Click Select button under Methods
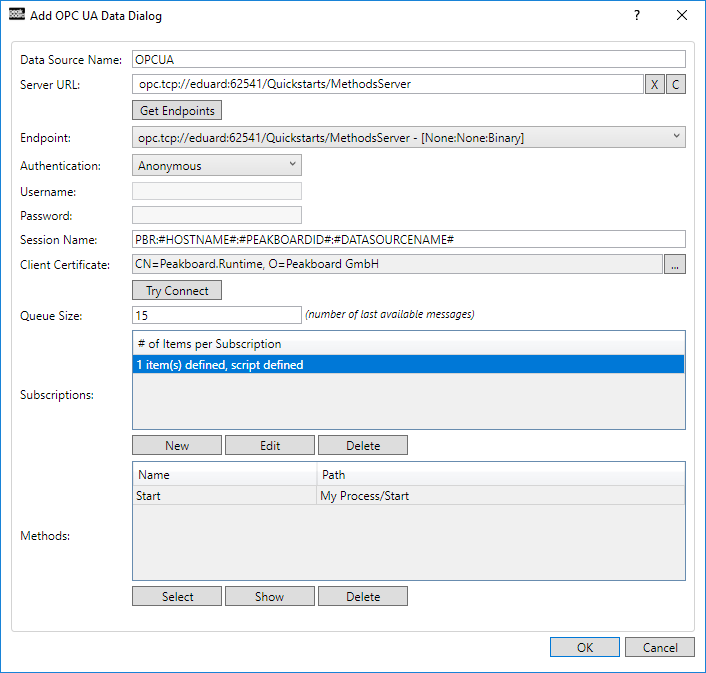Screen dimensions: 706x673 pos(177,596)
